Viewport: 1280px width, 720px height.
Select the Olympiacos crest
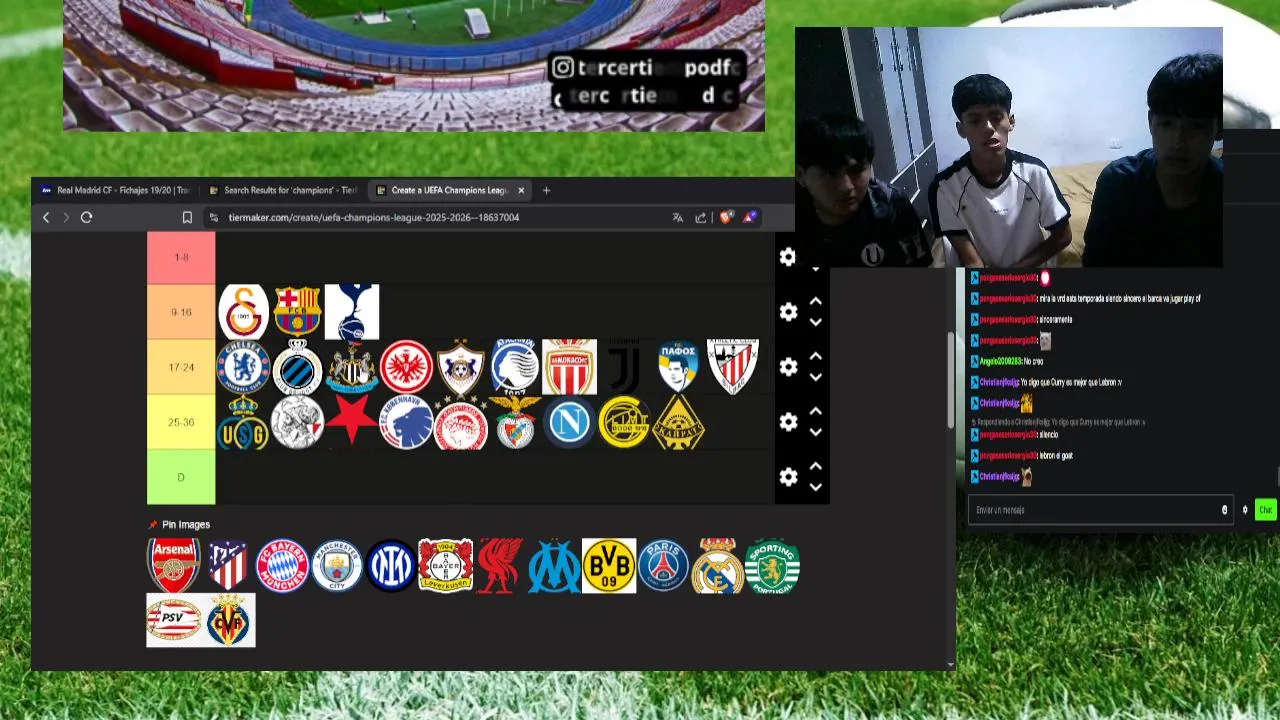click(460, 422)
